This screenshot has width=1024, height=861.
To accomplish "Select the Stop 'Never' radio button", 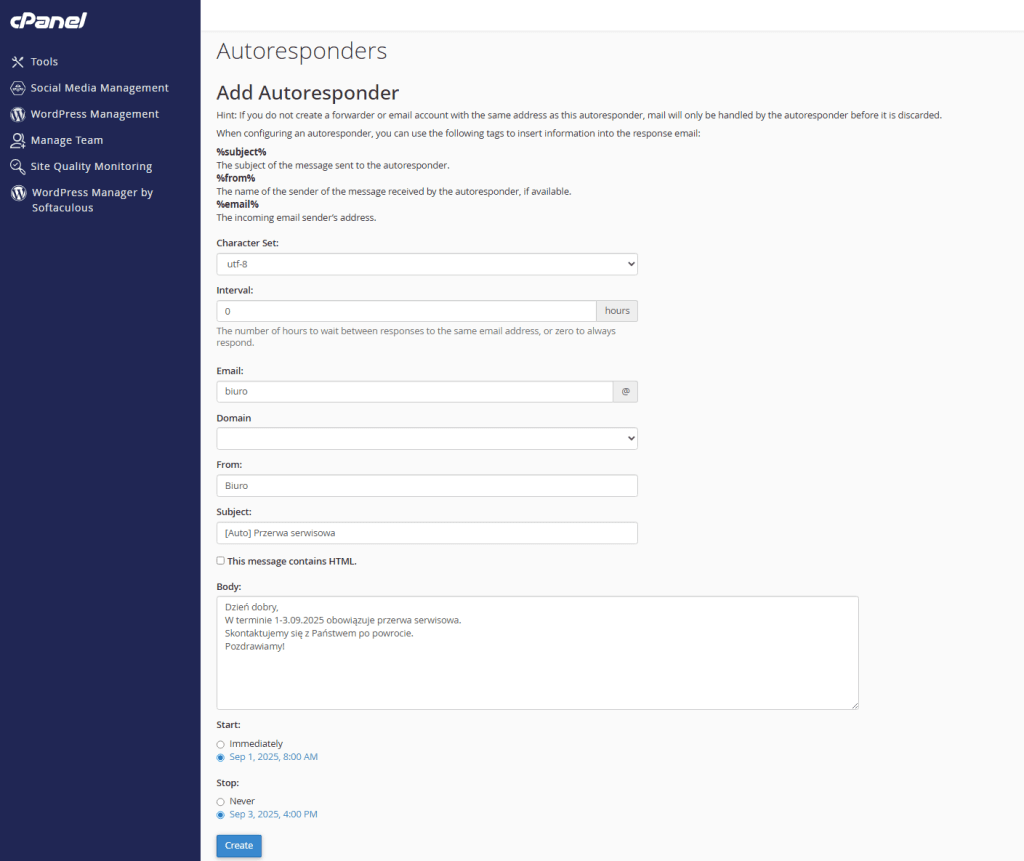I will click(x=221, y=801).
